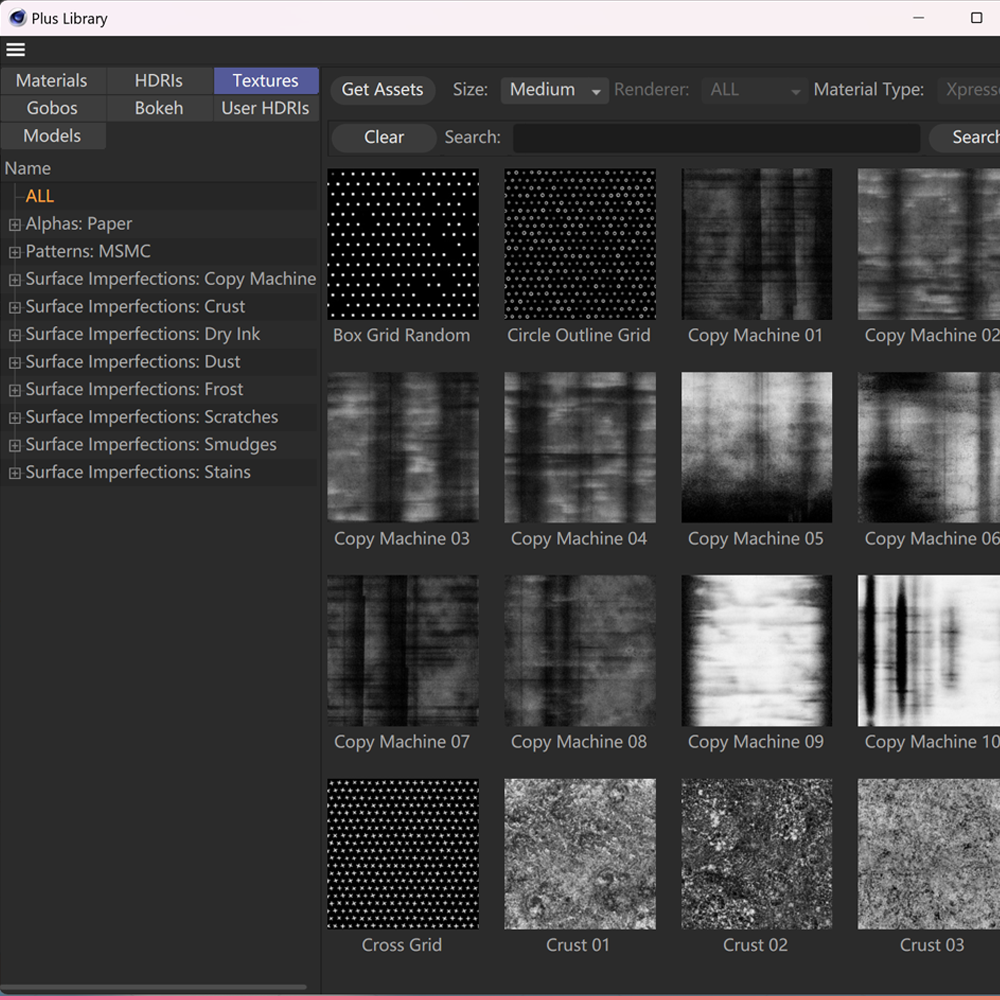The width and height of the screenshot is (1000, 1000).
Task: Select the Cross Grid texture thumbnail
Action: (x=403, y=854)
